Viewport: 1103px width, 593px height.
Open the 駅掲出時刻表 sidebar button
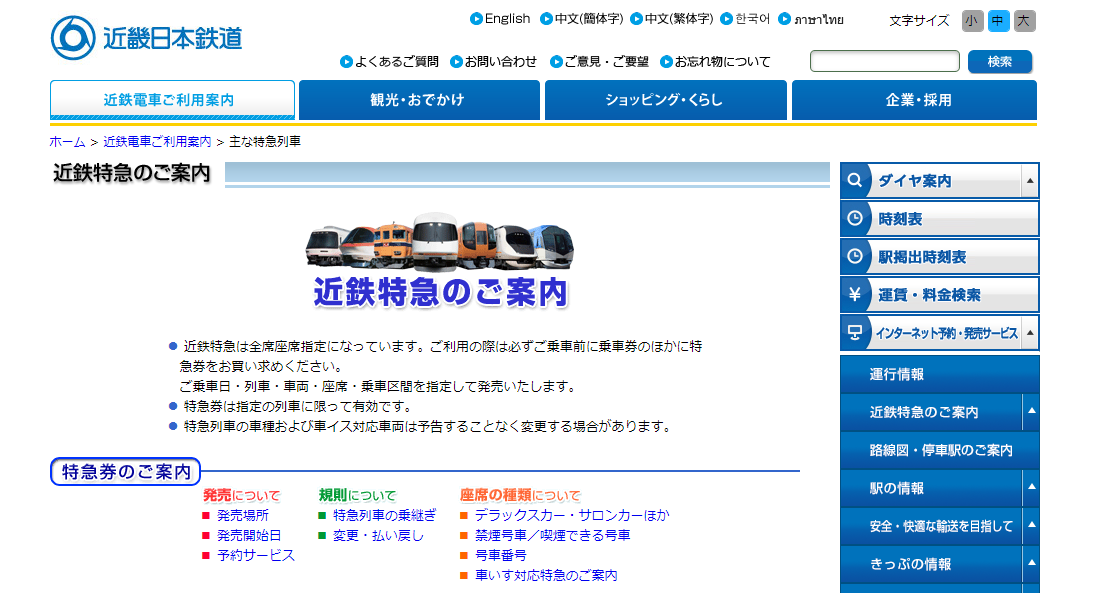[x=939, y=257]
